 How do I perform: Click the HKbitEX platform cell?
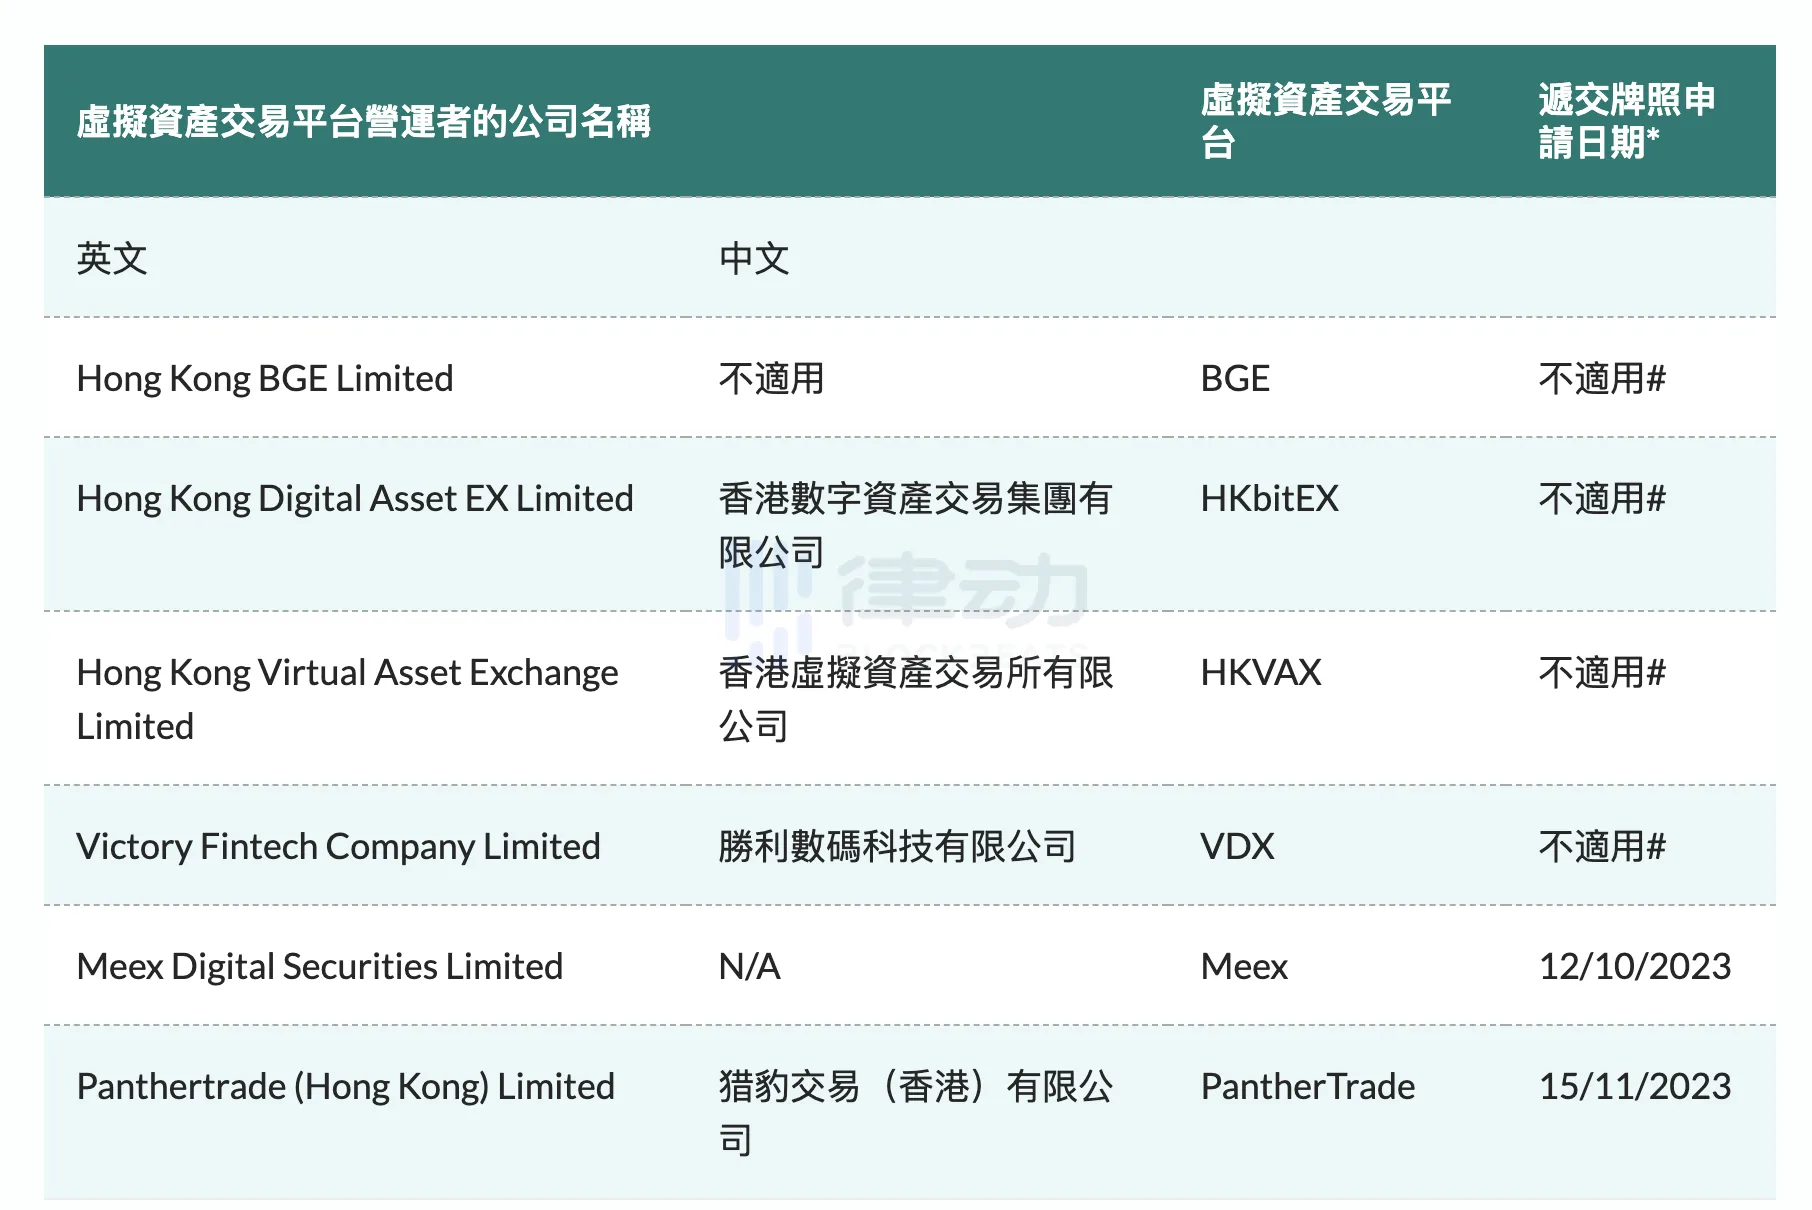pos(1269,499)
